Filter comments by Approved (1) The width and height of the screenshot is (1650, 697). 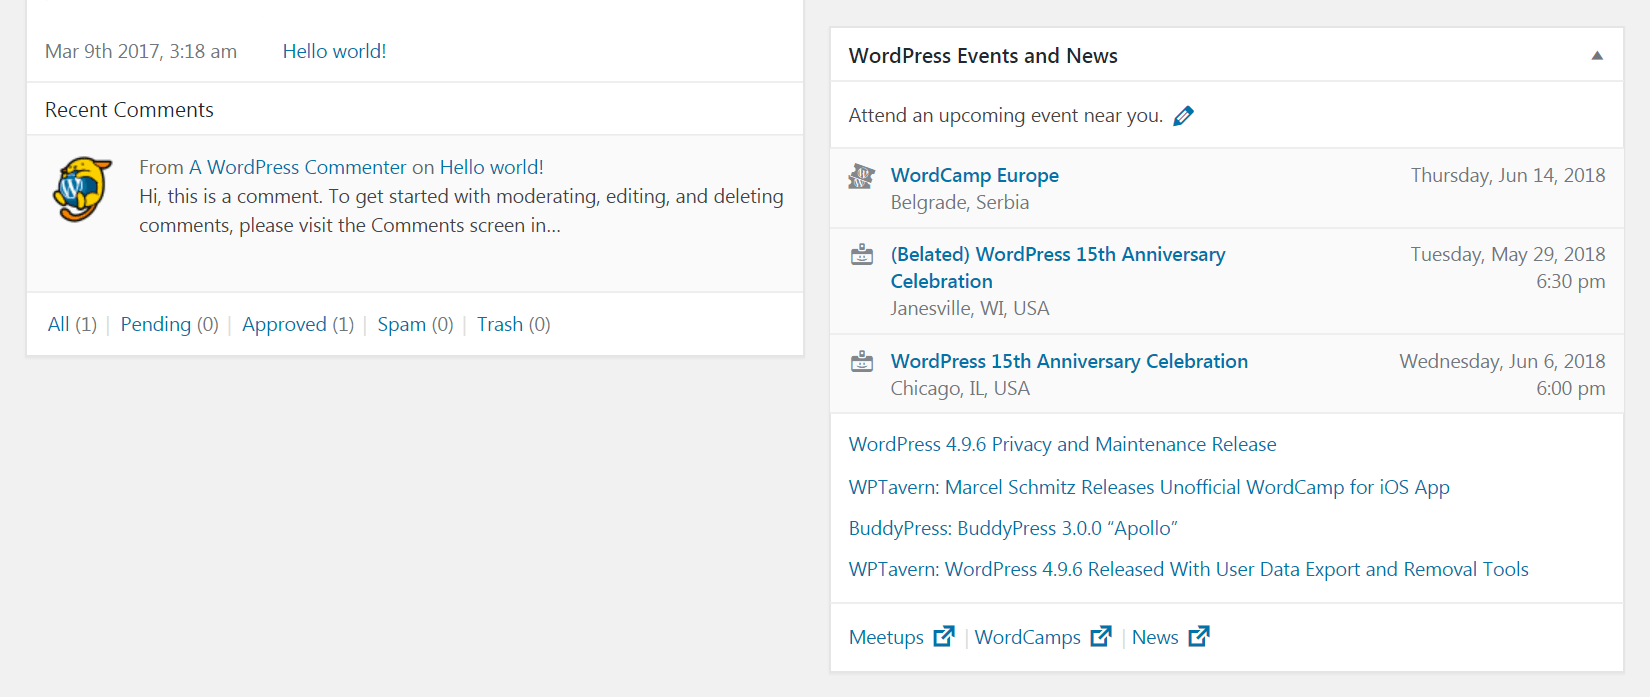tap(298, 324)
